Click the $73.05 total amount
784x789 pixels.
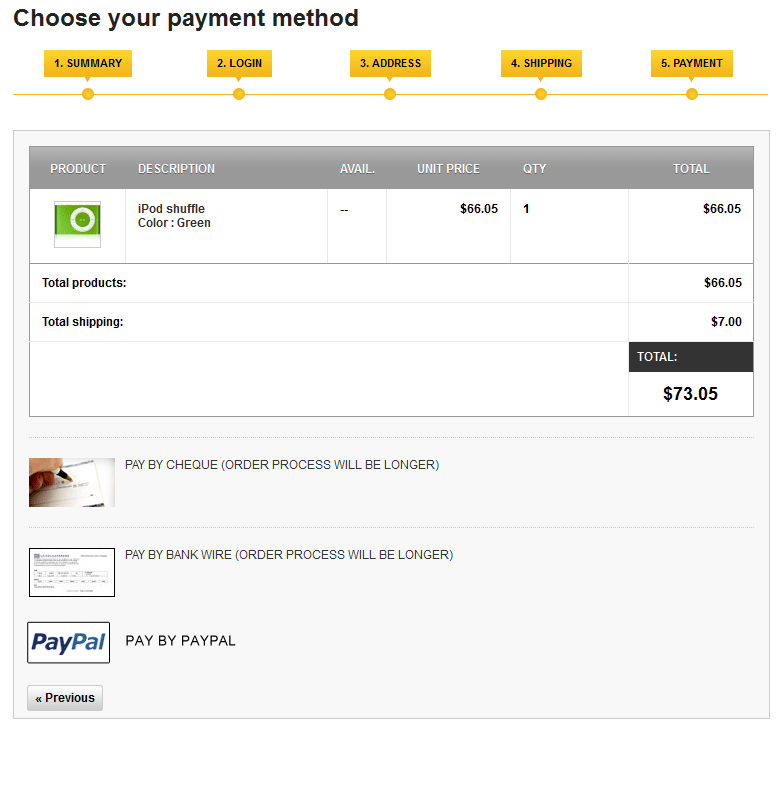pyautogui.click(x=690, y=394)
